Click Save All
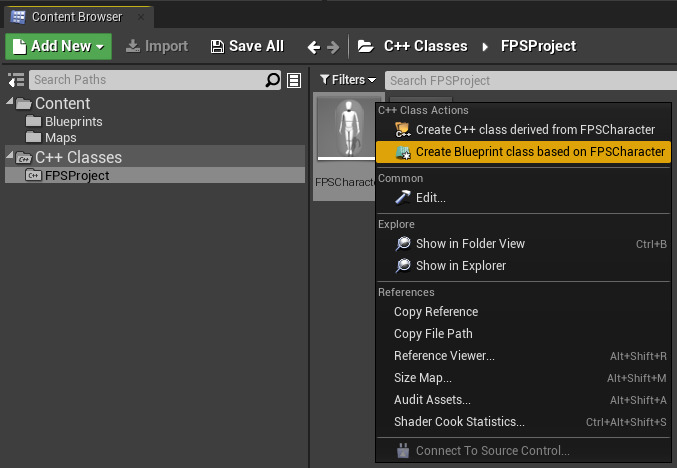 (247, 46)
